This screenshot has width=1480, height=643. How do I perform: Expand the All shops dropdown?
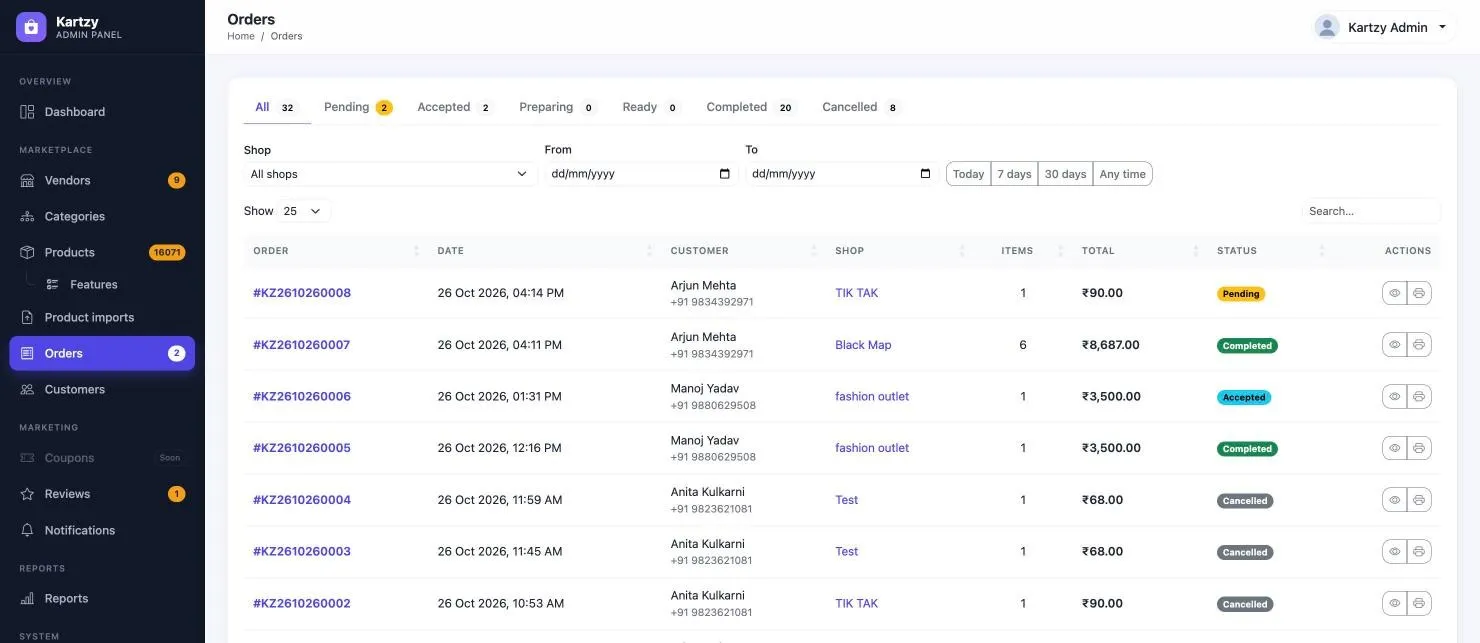[x=390, y=174]
